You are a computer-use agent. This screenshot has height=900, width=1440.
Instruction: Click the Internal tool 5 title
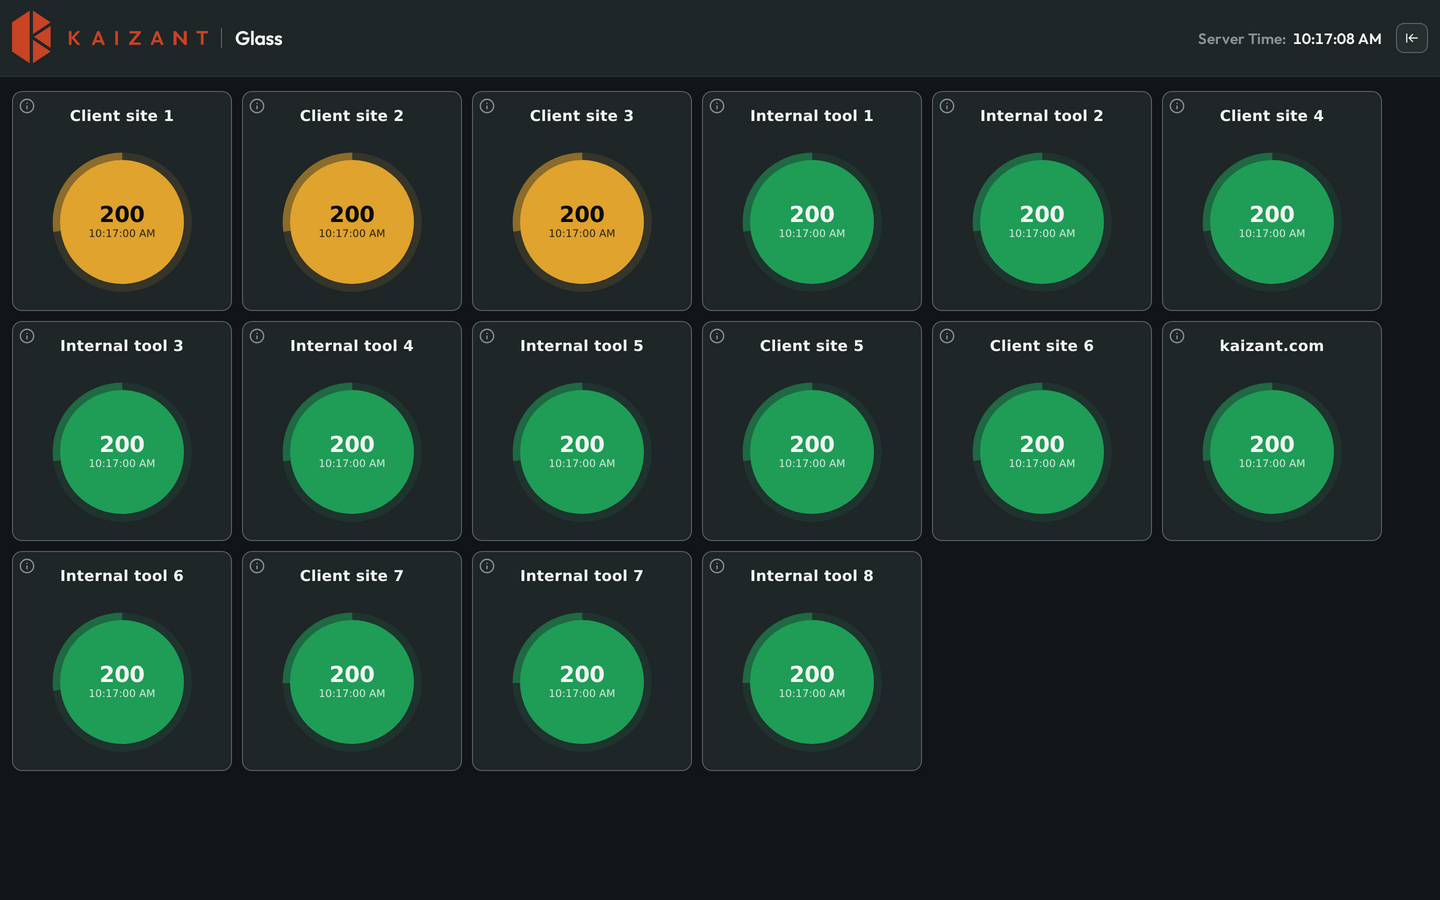pyautogui.click(x=582, y=346)
